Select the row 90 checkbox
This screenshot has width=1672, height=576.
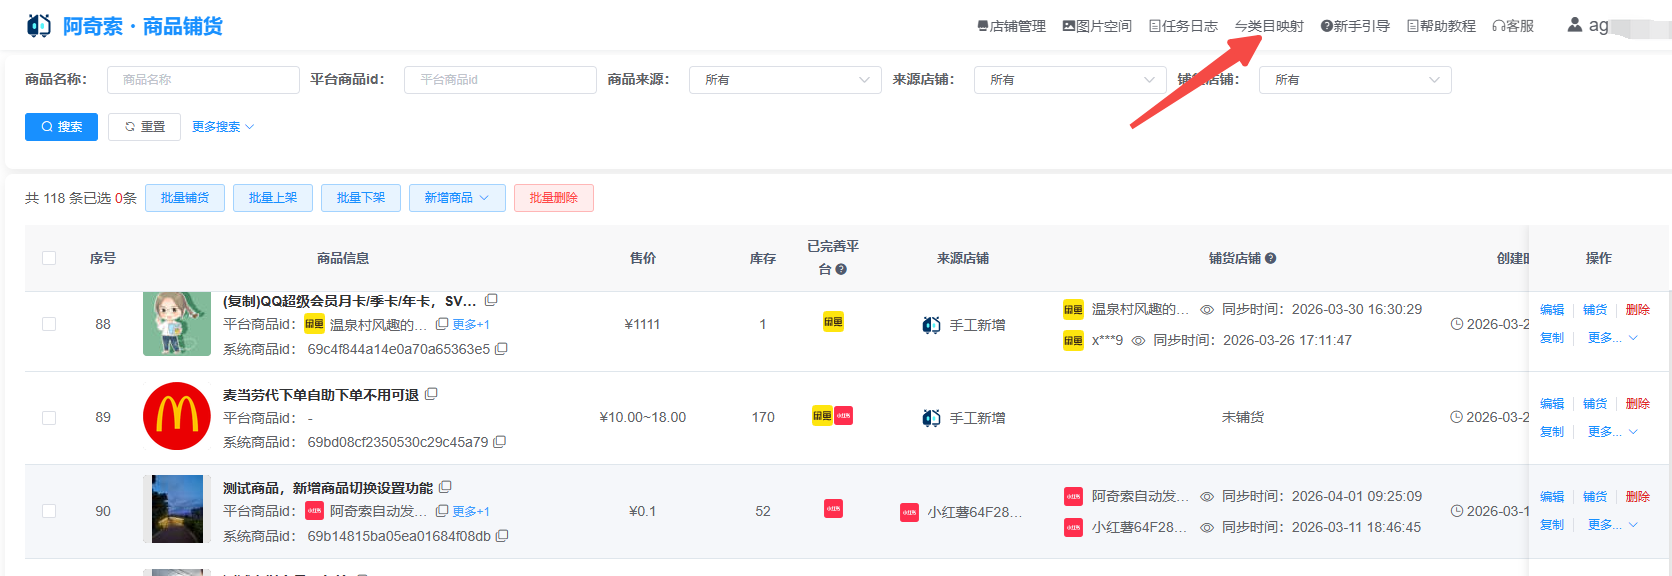(49, 511)
